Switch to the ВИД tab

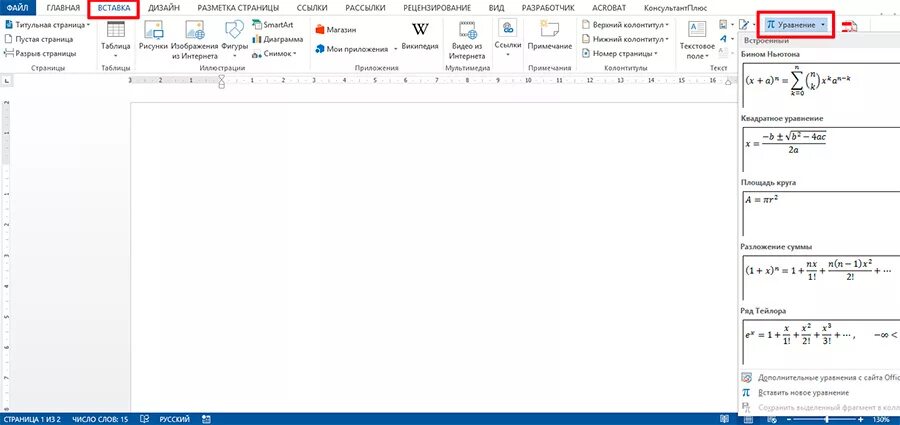496,8
